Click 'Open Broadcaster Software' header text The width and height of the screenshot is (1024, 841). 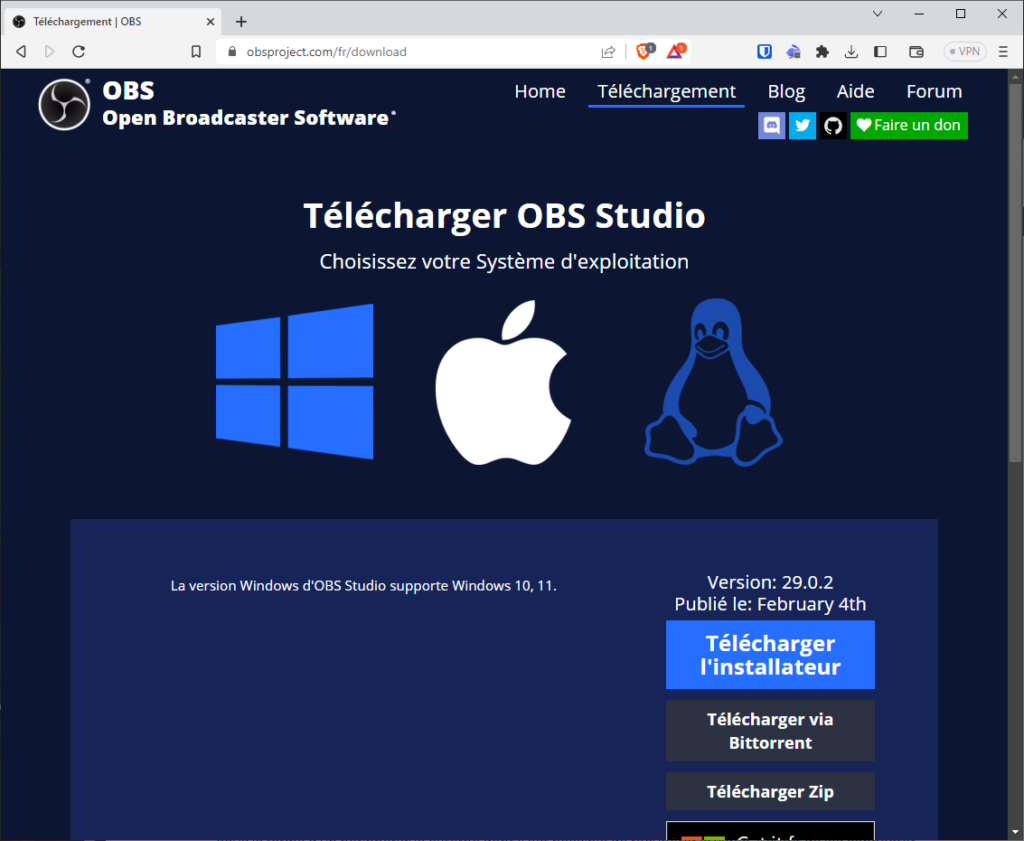[x=249, y=118]
